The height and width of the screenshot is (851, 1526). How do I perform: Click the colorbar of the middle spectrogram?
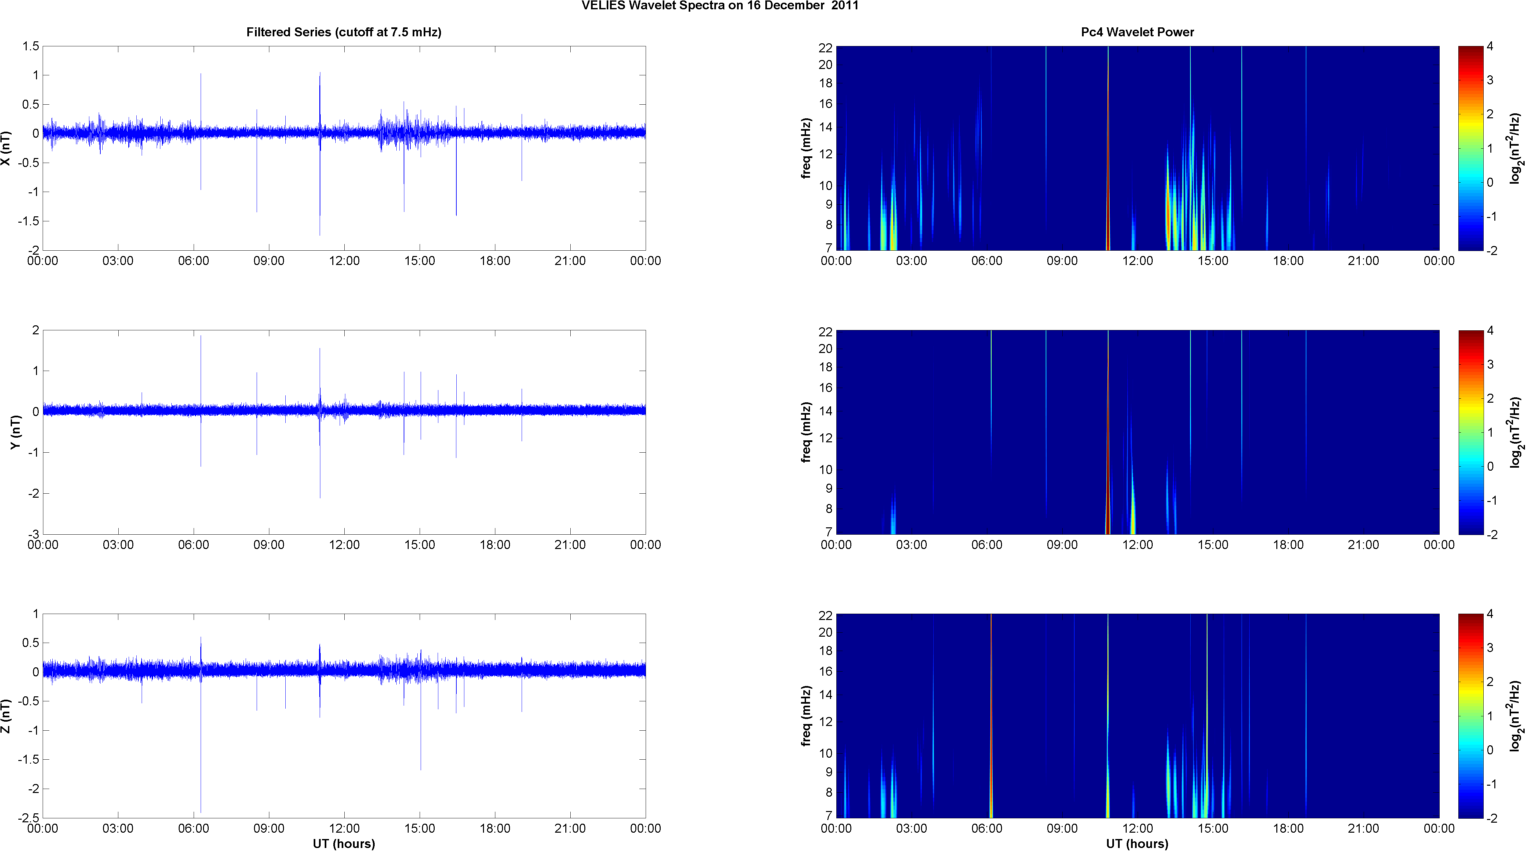click(1470, 432)
